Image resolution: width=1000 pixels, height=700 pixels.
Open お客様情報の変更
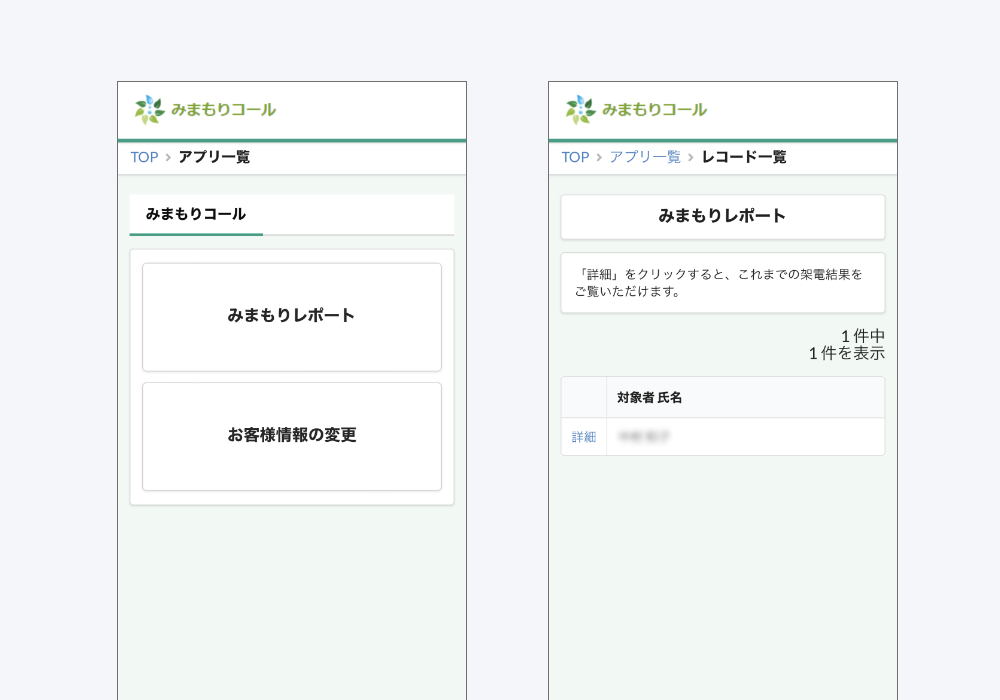tap(291, 436)
